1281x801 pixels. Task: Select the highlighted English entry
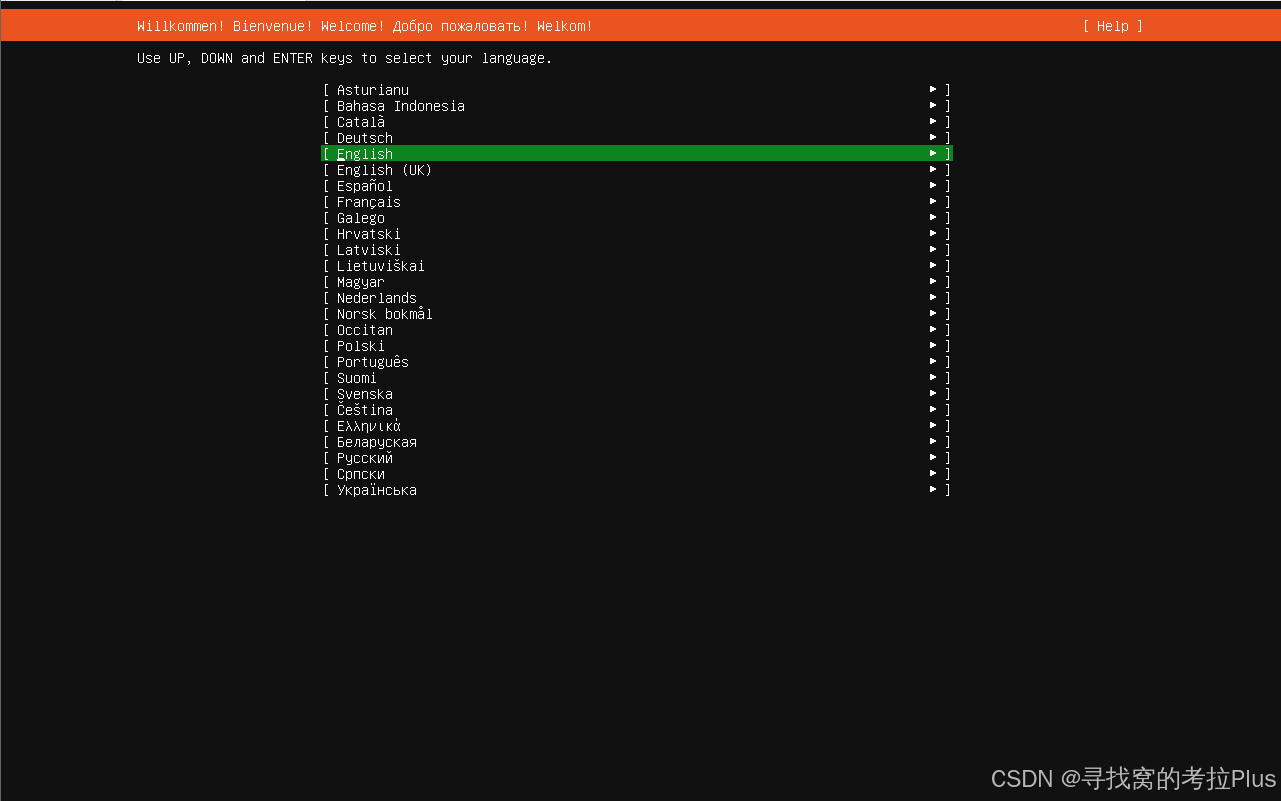coord(637,154)
